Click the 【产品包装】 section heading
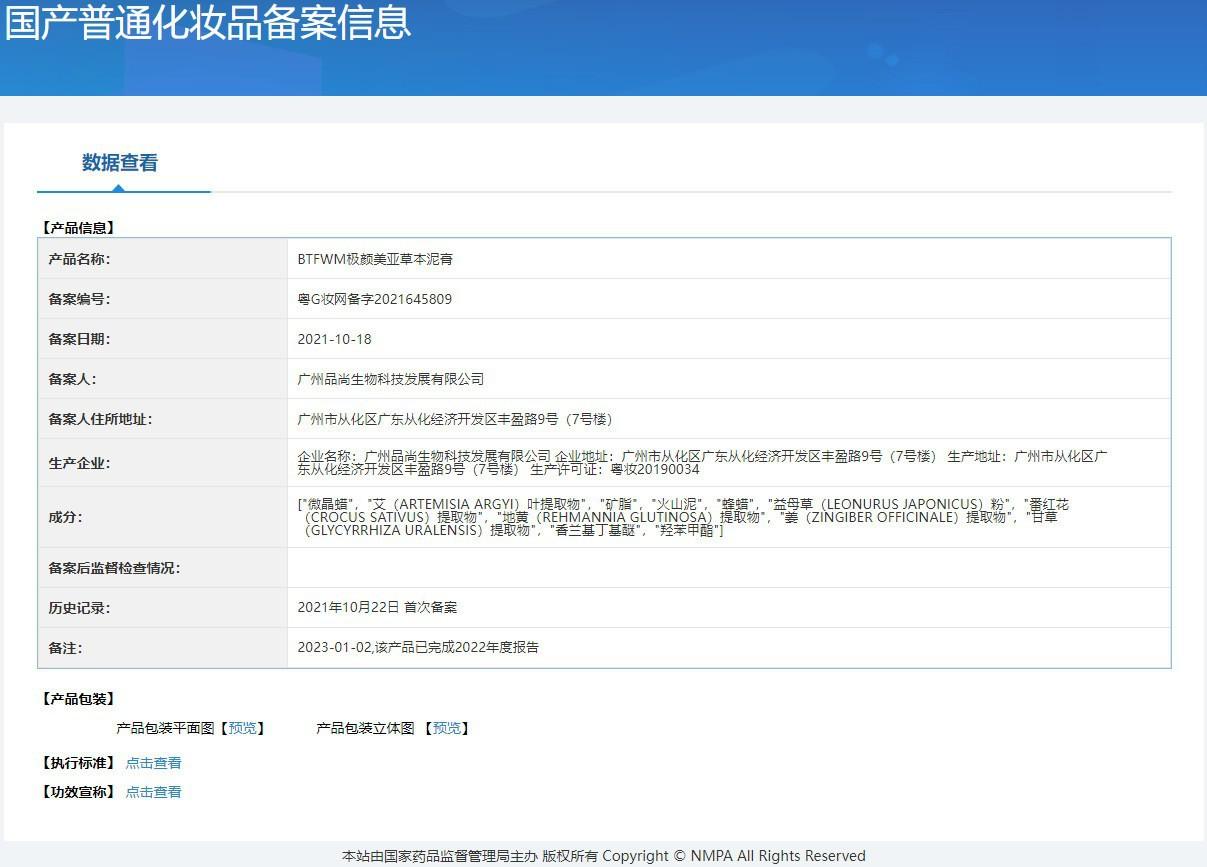Screen dimensions: 1207x867 coord(78,699)
